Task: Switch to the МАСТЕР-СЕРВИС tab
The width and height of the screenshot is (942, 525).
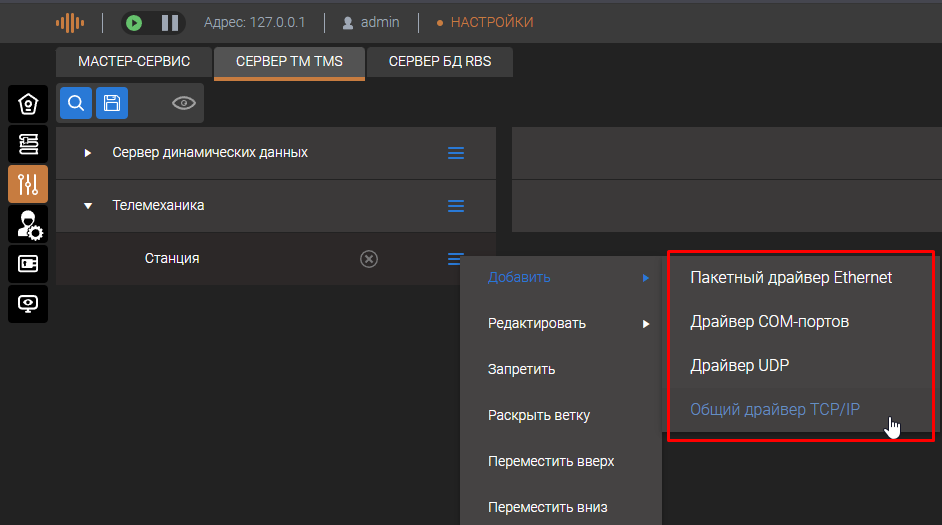Action: point(134,62)
